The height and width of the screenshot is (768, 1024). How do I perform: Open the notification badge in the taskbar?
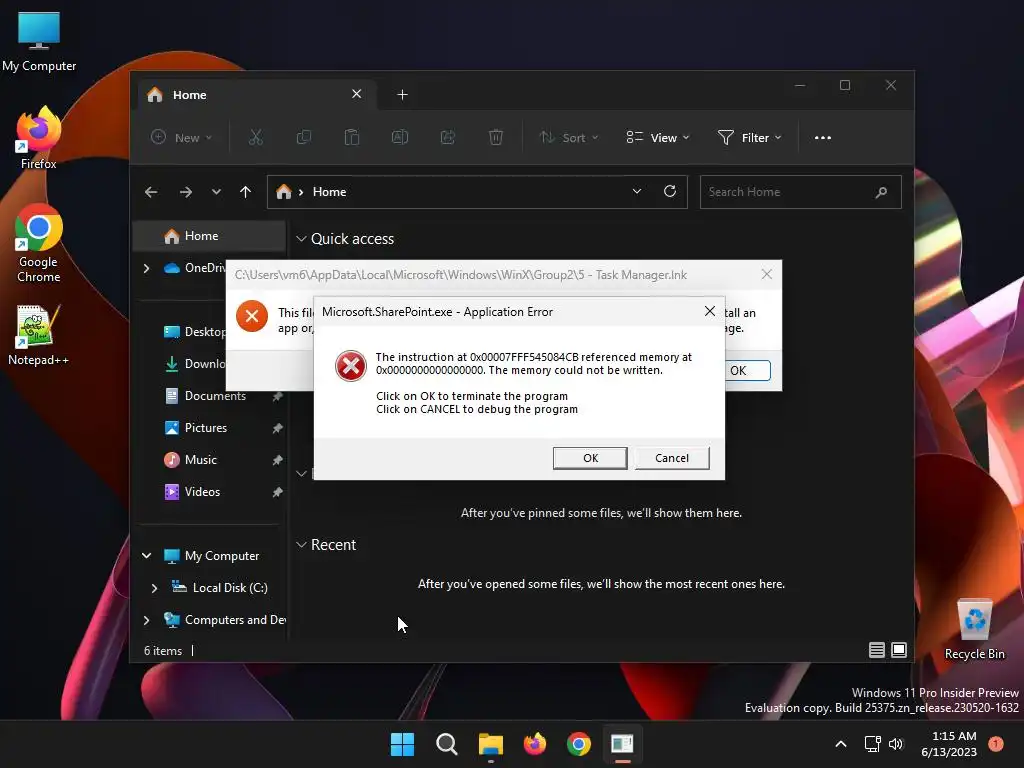996,744
